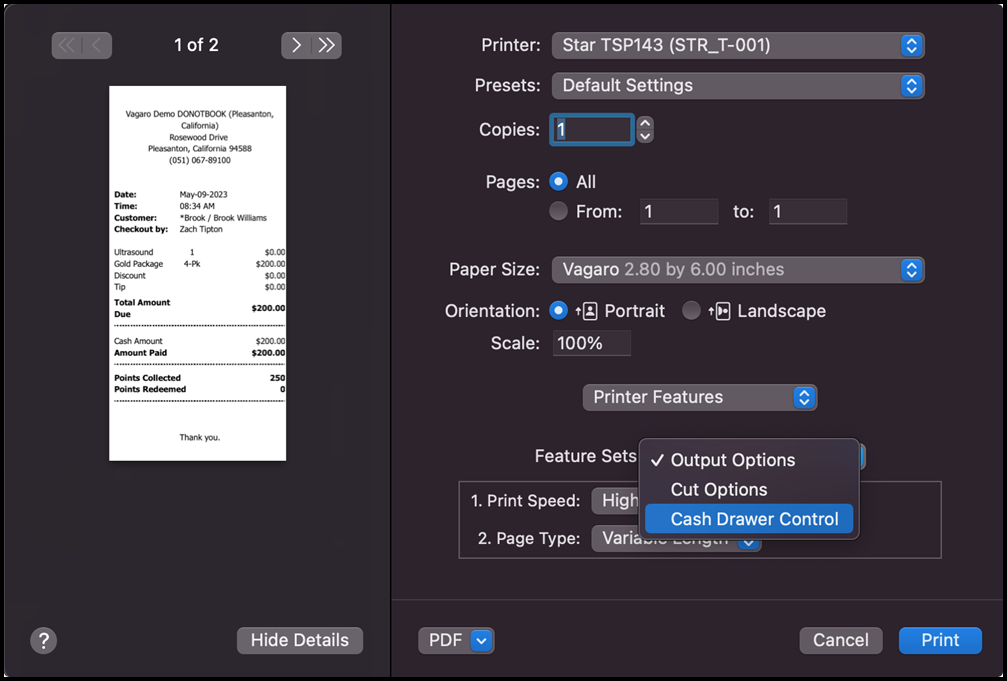Screen dimensions: 1007x681
Task: Click the landscape orientation icon
Action: (719, 311)
